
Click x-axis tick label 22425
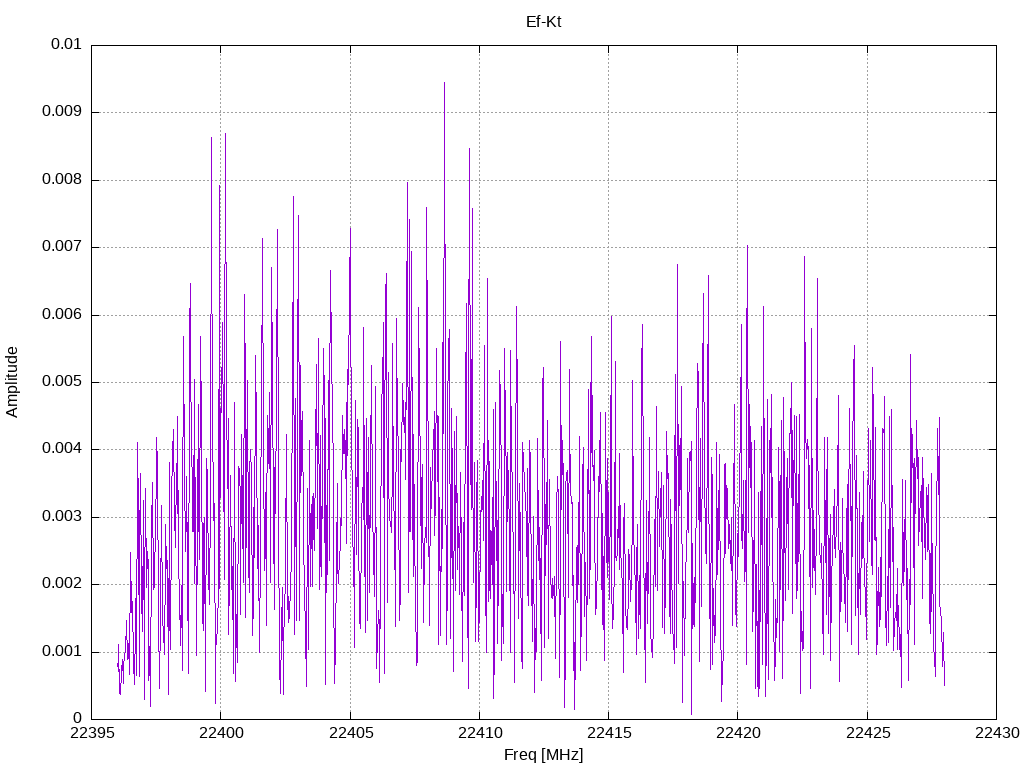pyautogui.click(x=867, y=733)
